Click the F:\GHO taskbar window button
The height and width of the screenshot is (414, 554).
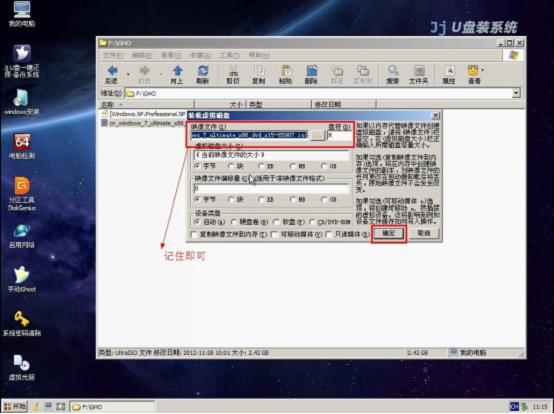(x=112, y=407)
